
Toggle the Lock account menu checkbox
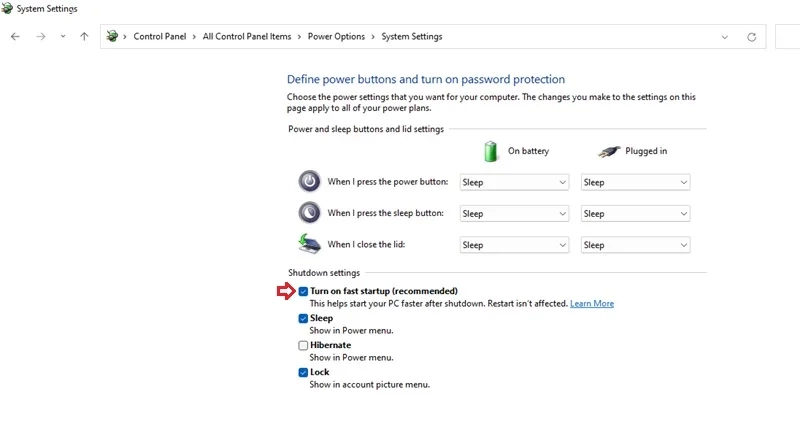point(303,372)
